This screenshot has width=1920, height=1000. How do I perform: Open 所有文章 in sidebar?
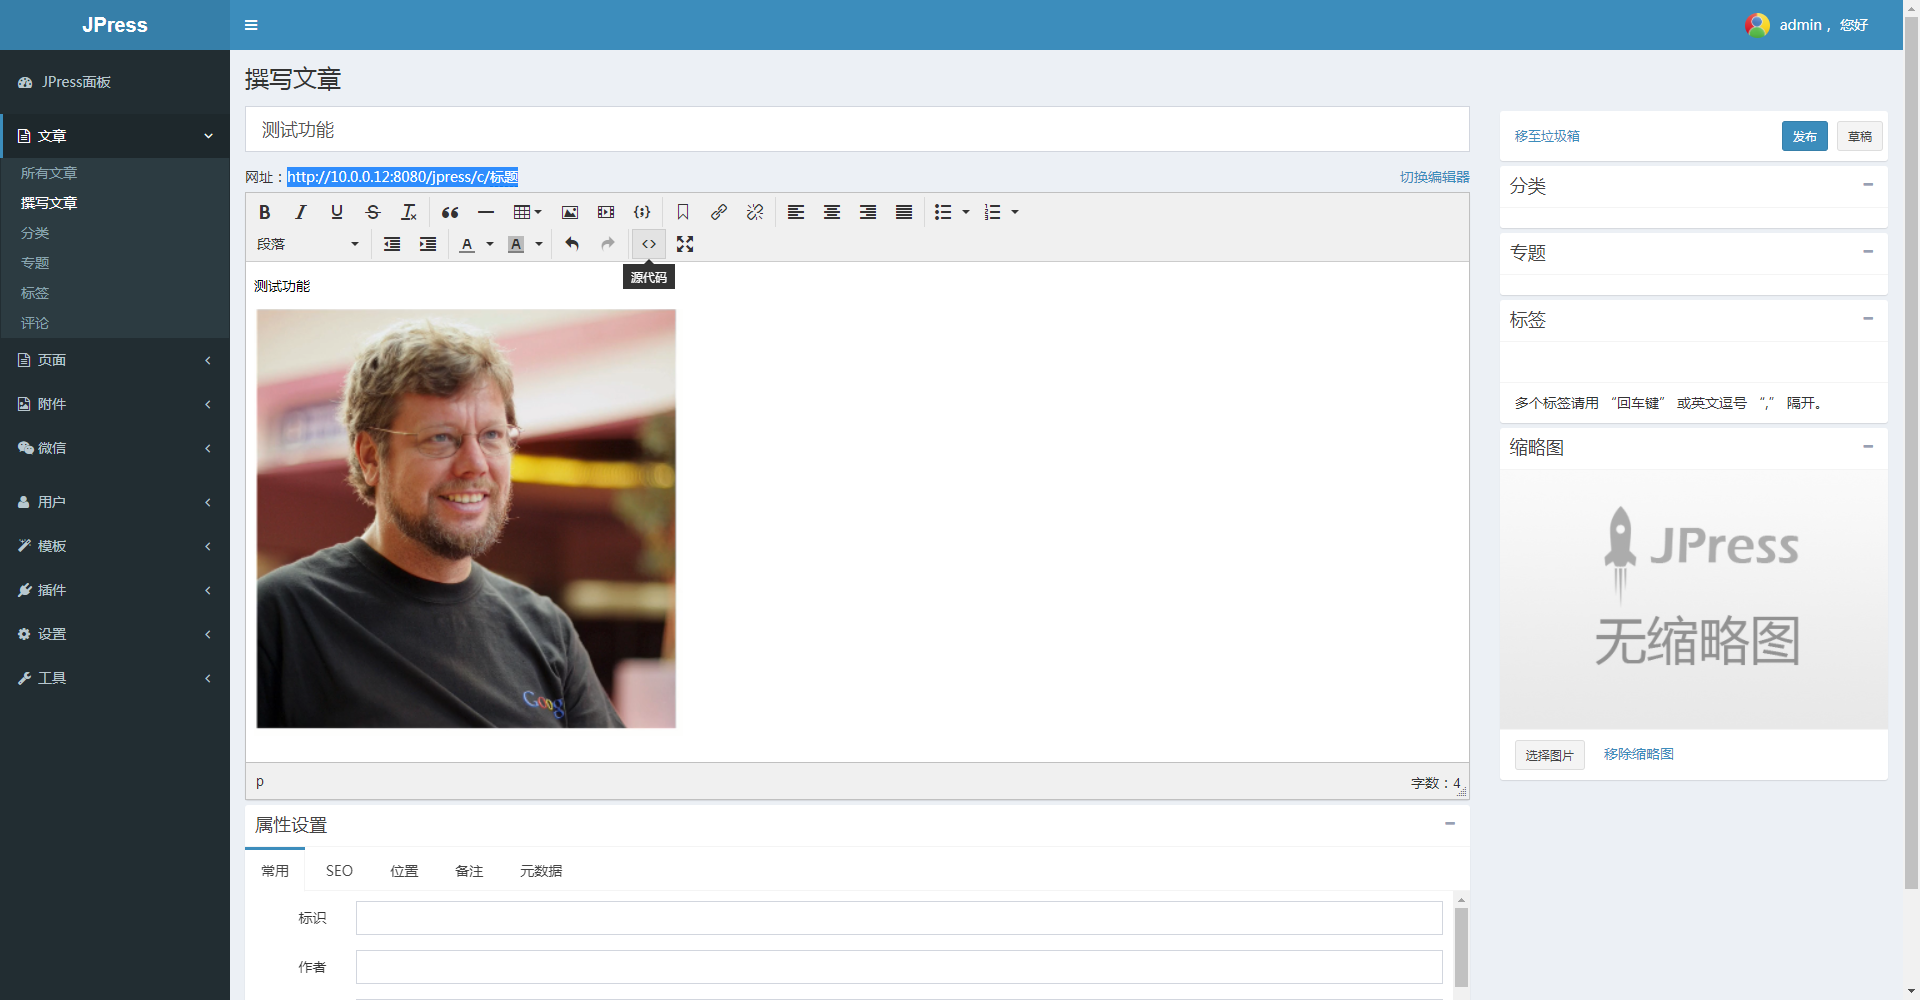pos(49,173)
